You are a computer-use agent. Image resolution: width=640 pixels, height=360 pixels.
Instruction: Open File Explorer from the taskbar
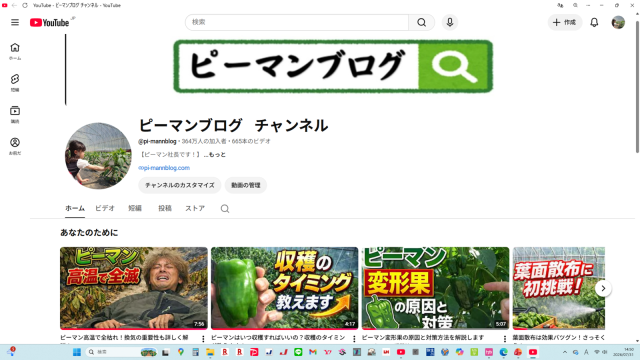pos(210,352)
